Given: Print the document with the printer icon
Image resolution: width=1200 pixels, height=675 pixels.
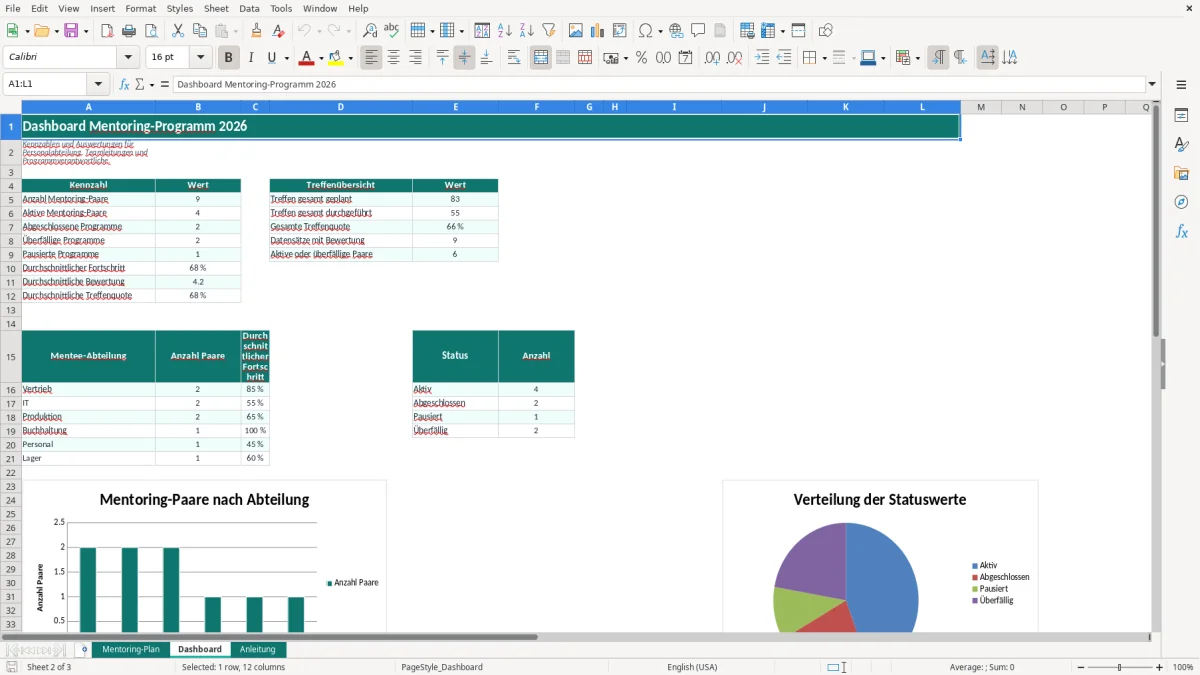Looking at the screenshot, I should click(x=129, y=31).
